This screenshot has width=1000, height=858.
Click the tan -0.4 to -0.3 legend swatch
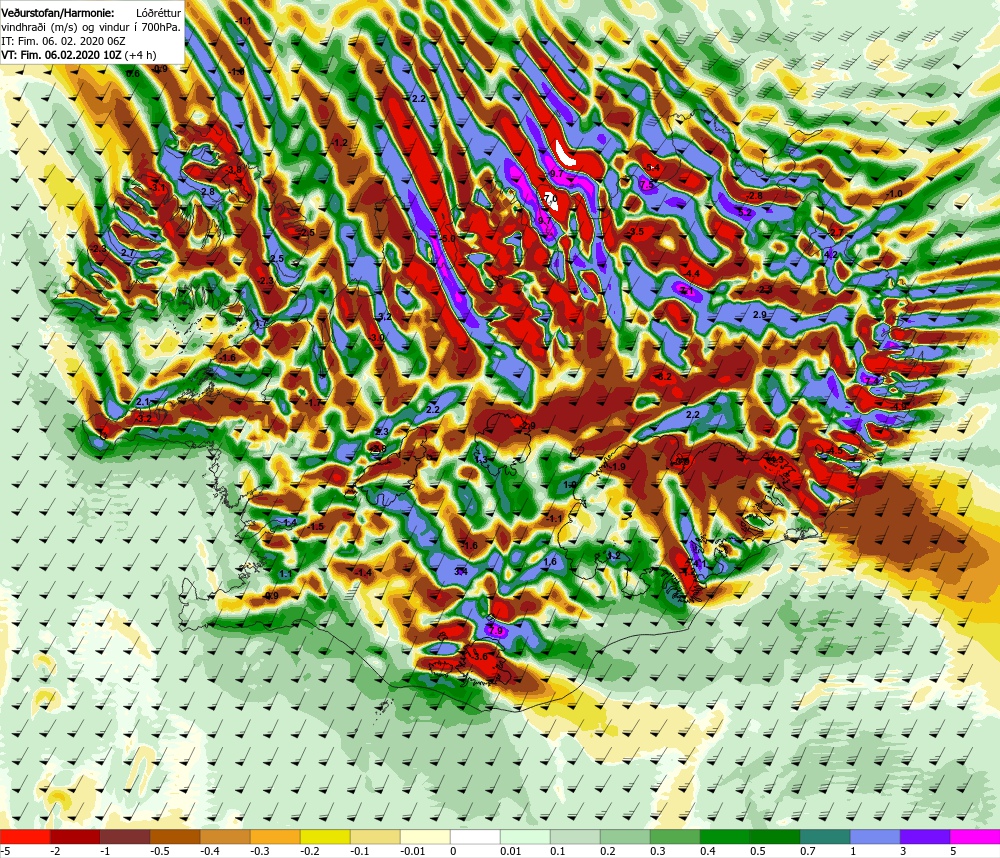(x=225, y=837)
